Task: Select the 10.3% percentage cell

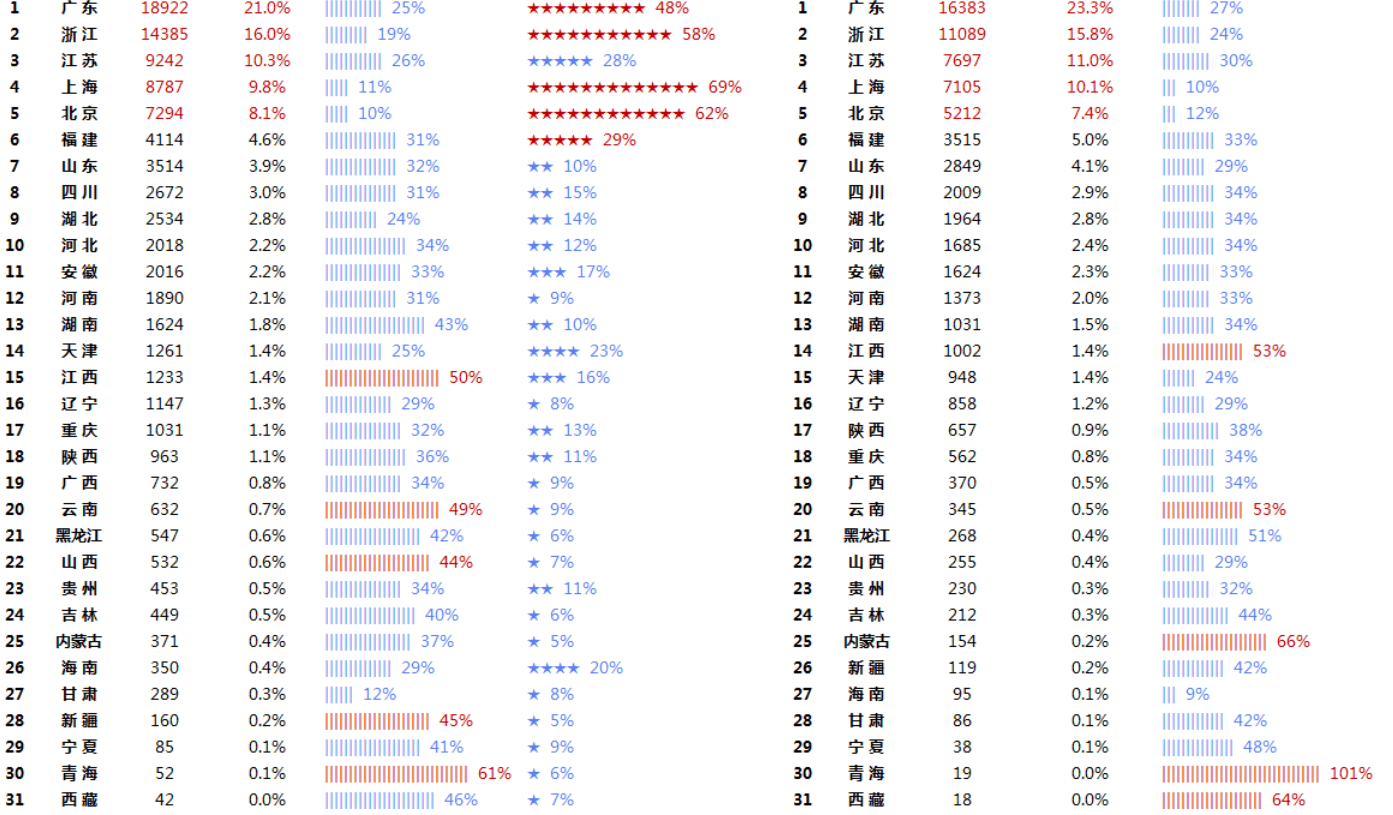Action: [267, 61]
